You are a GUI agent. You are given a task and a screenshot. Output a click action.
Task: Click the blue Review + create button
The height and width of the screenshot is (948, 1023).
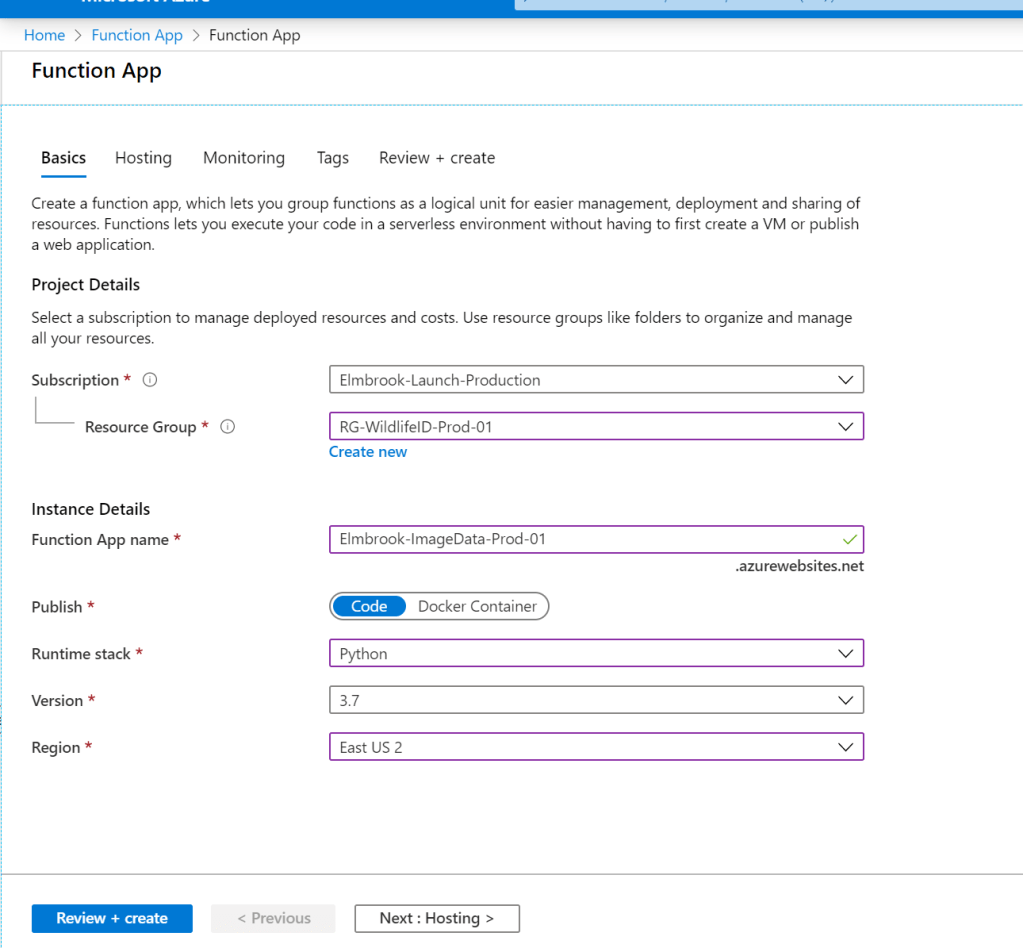point(112,918)
